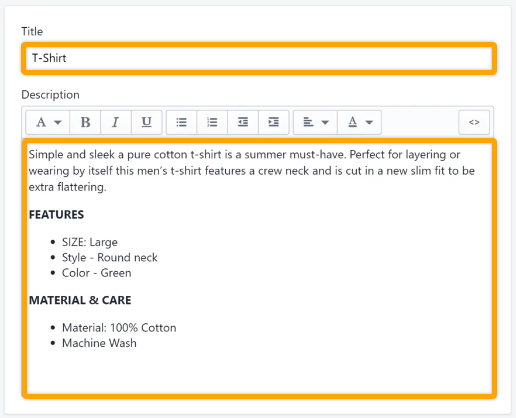Insert a numbered list
The width and height of the screenshot is (516, 418).
pyautogui.click(x=212, y=122)
